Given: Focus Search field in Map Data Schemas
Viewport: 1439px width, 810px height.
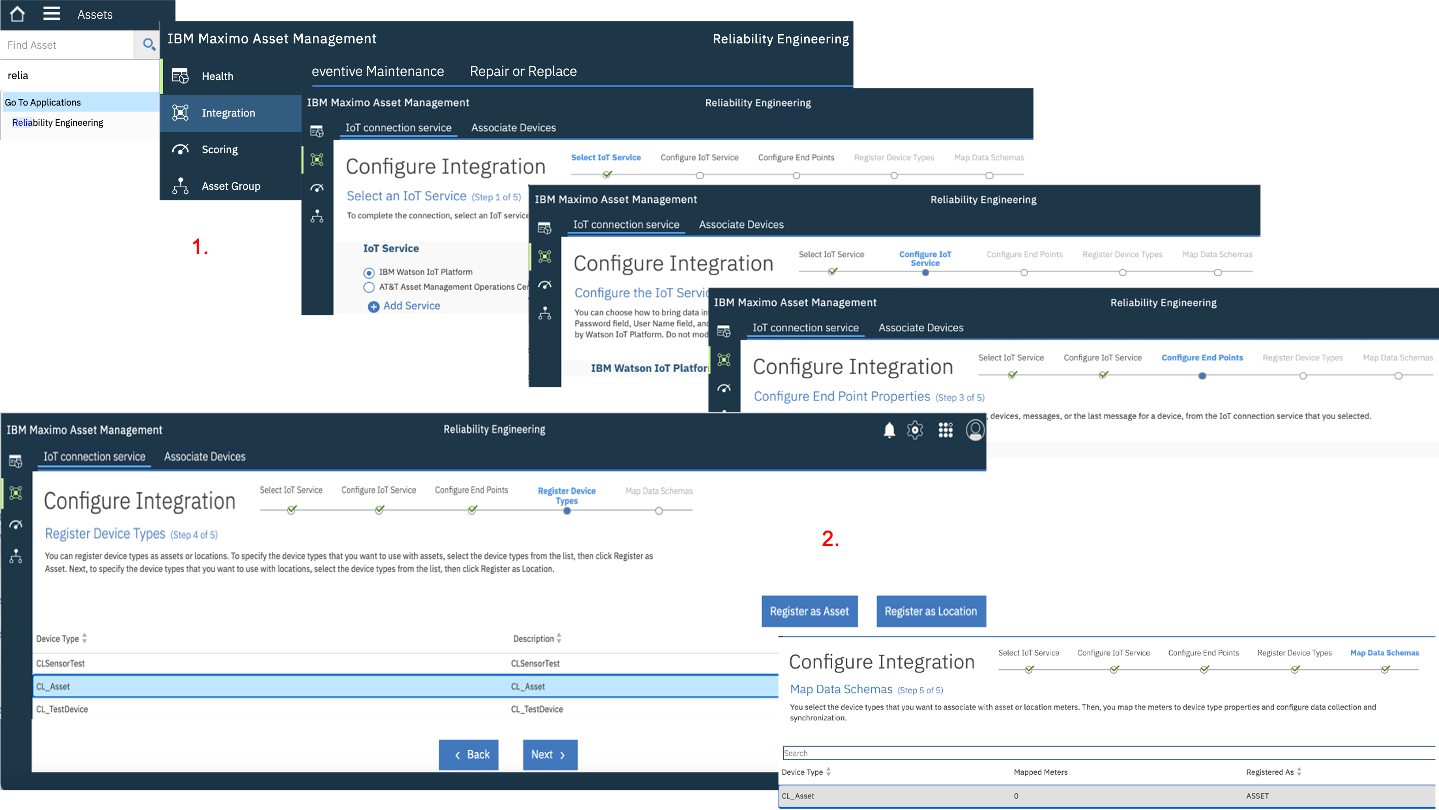Looking at the screenshot, I should tap(1108, 753).
